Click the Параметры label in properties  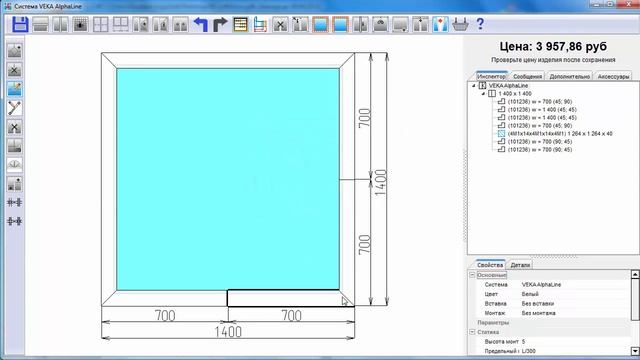tap(493, 322)
